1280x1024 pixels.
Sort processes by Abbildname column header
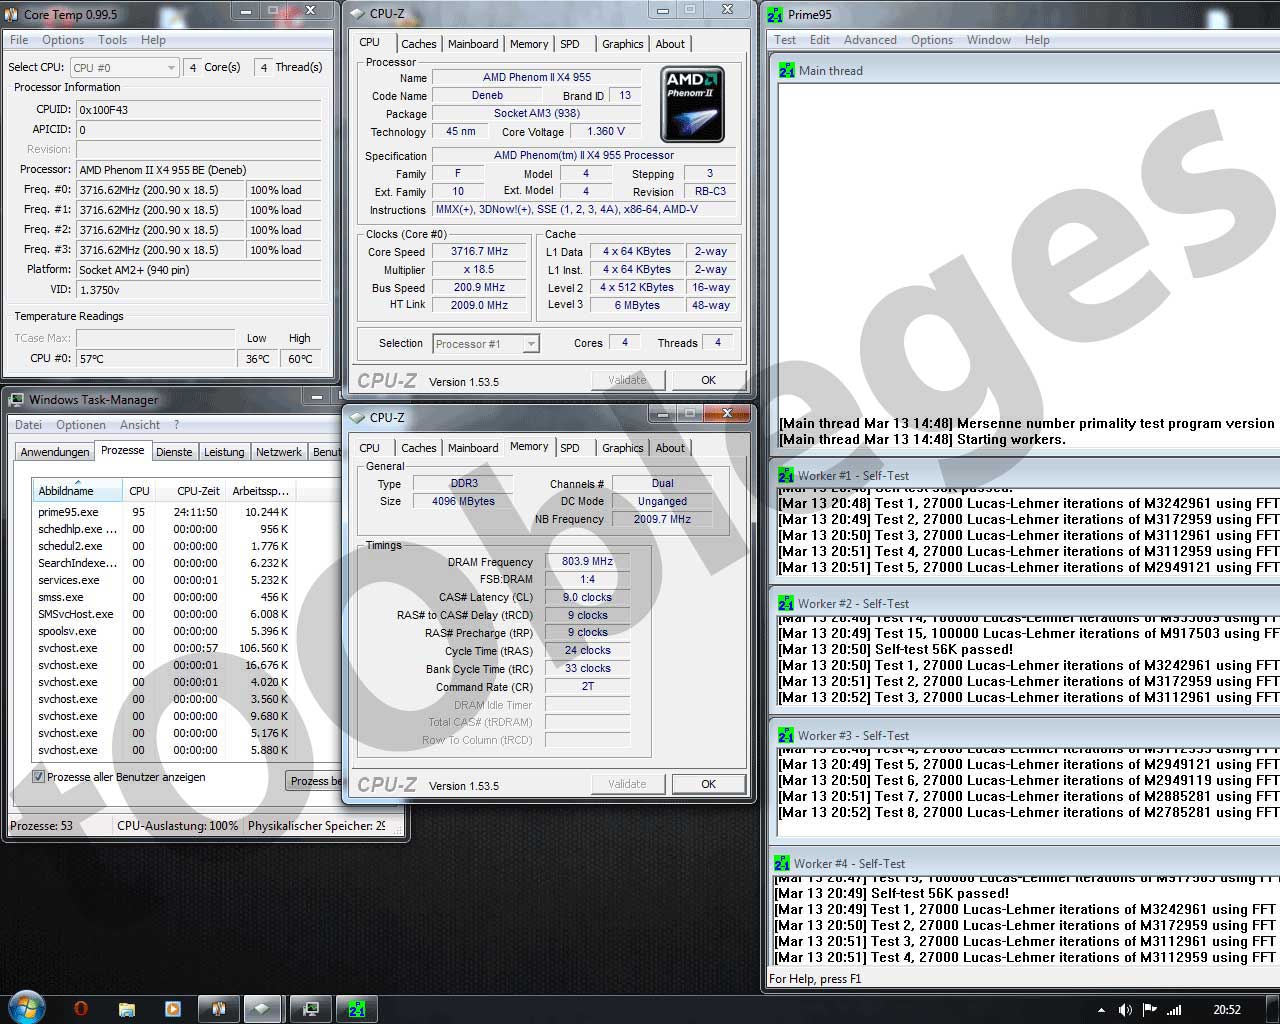pyautogui.click(x=78, y=491)
